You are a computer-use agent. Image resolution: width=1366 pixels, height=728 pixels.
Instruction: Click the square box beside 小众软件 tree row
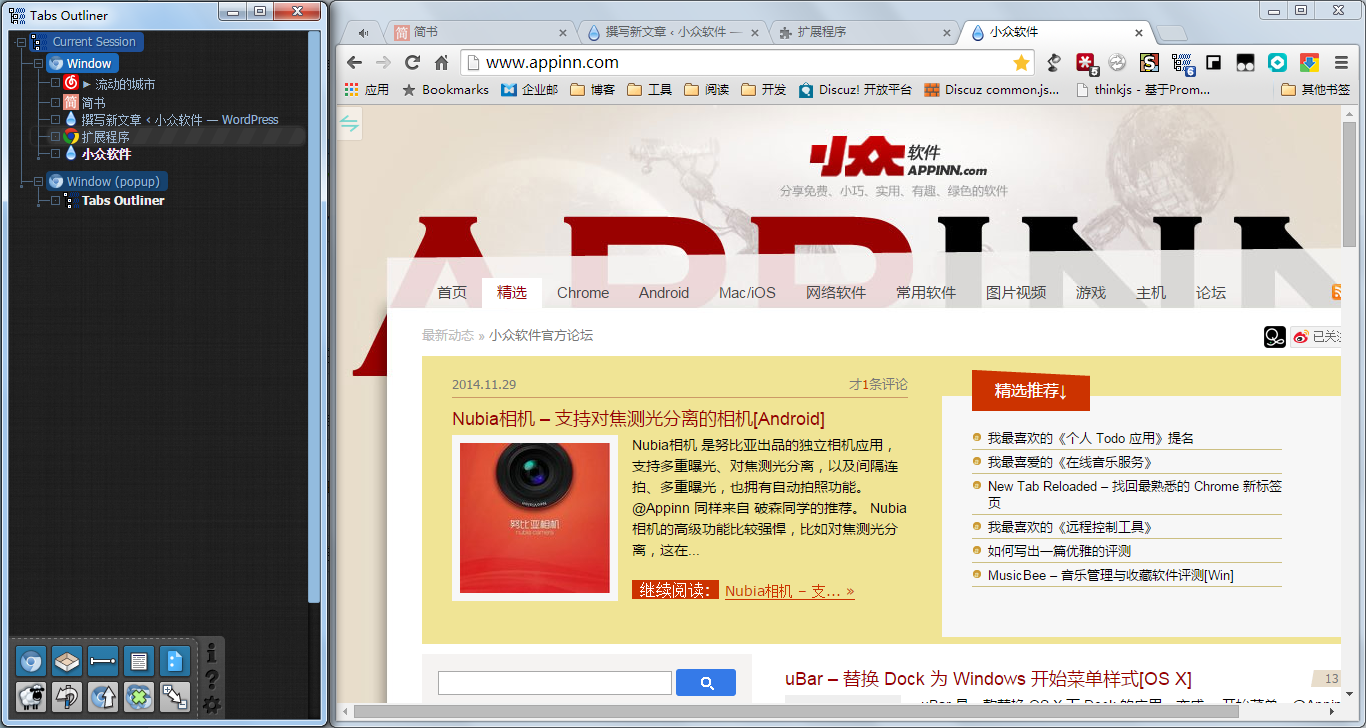tap(56, 154)
